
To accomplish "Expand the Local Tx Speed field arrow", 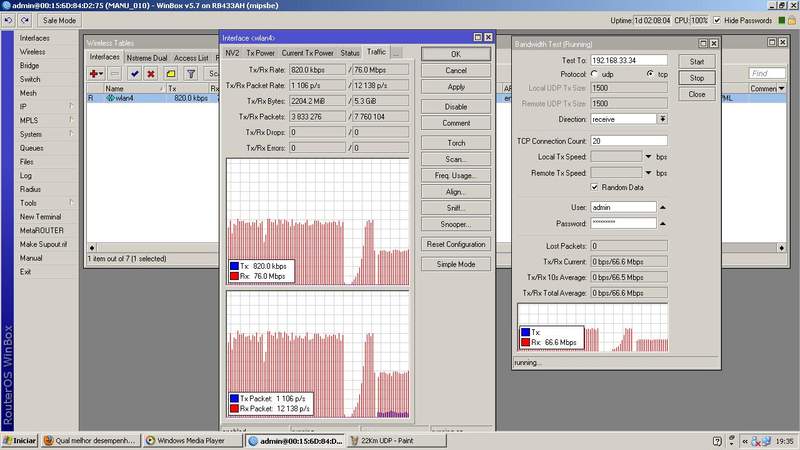I will coord(649,157).
